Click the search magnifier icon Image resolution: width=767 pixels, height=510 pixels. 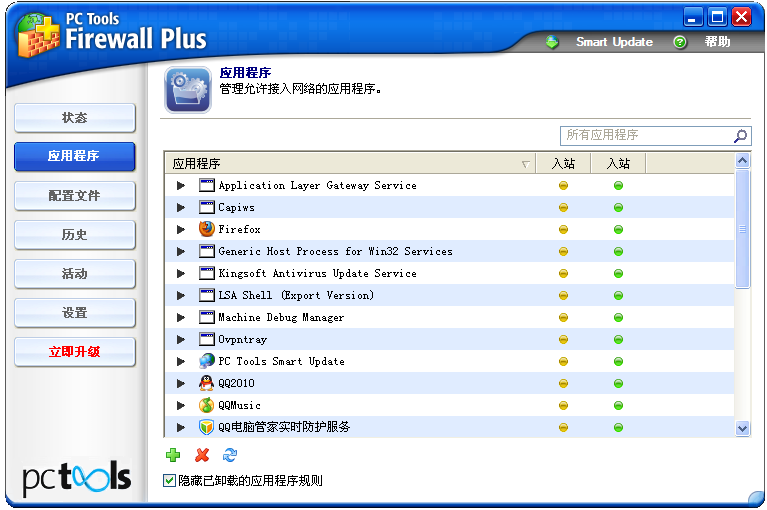coord(740,136)
